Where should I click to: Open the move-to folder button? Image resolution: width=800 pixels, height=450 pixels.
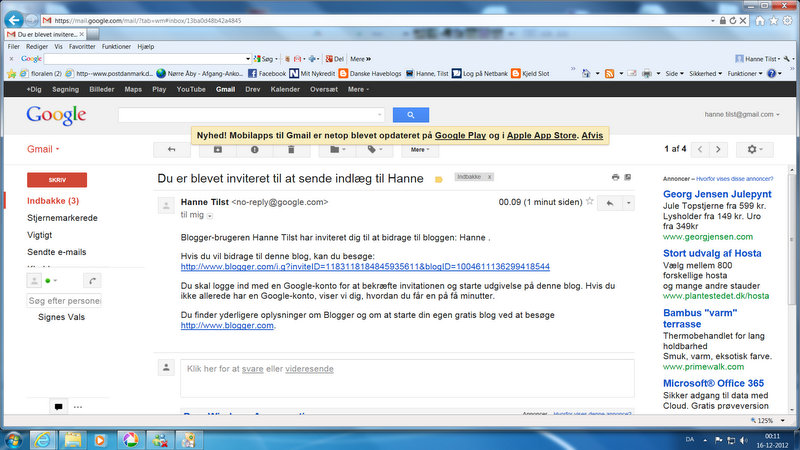coord(337,149)
